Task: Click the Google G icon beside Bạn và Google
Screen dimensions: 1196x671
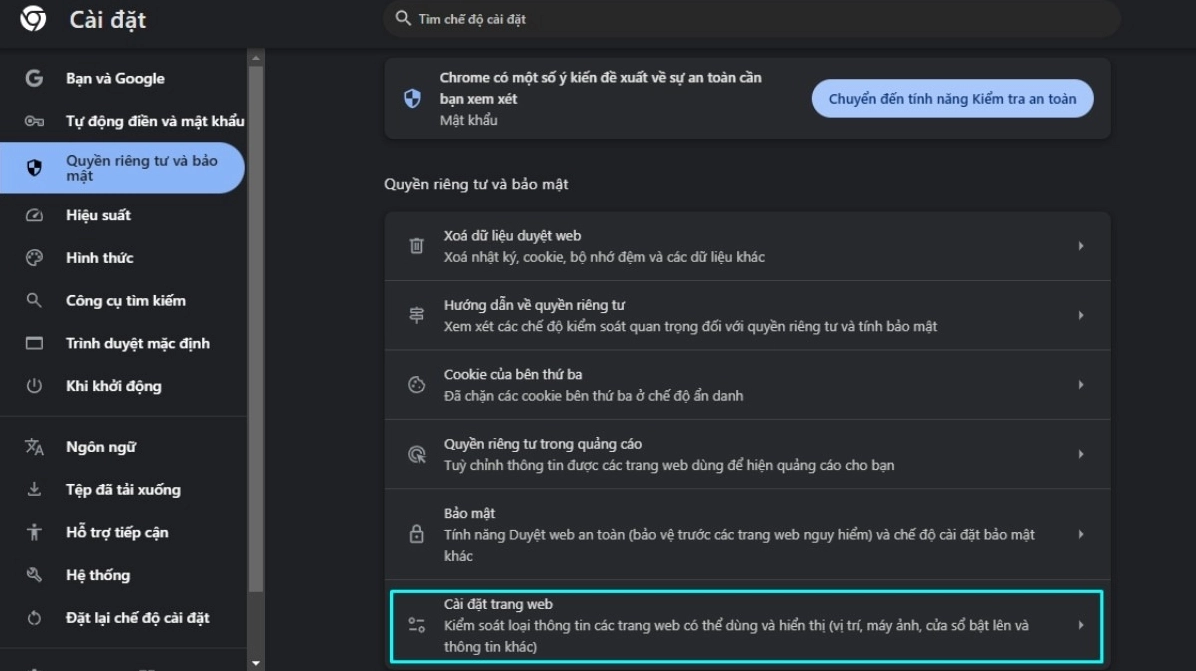Action: [x=33, y=78]
